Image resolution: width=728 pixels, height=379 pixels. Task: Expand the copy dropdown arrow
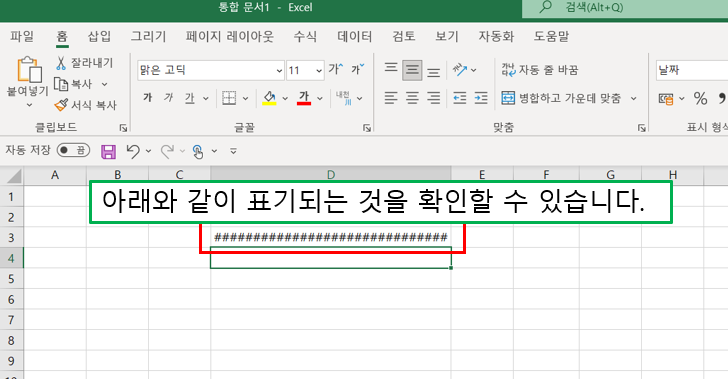coord(104,85)
